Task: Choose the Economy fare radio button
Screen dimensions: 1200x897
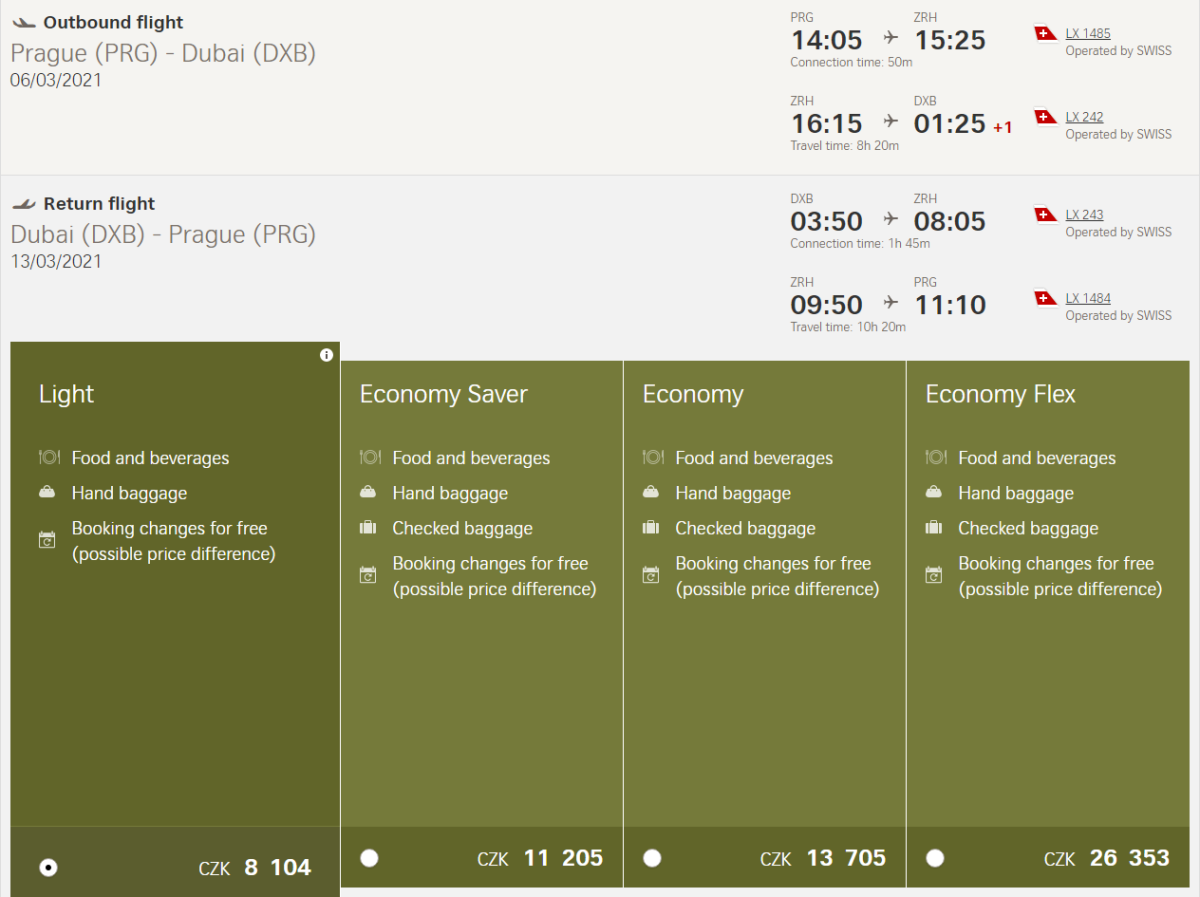Action: [652, 858]
